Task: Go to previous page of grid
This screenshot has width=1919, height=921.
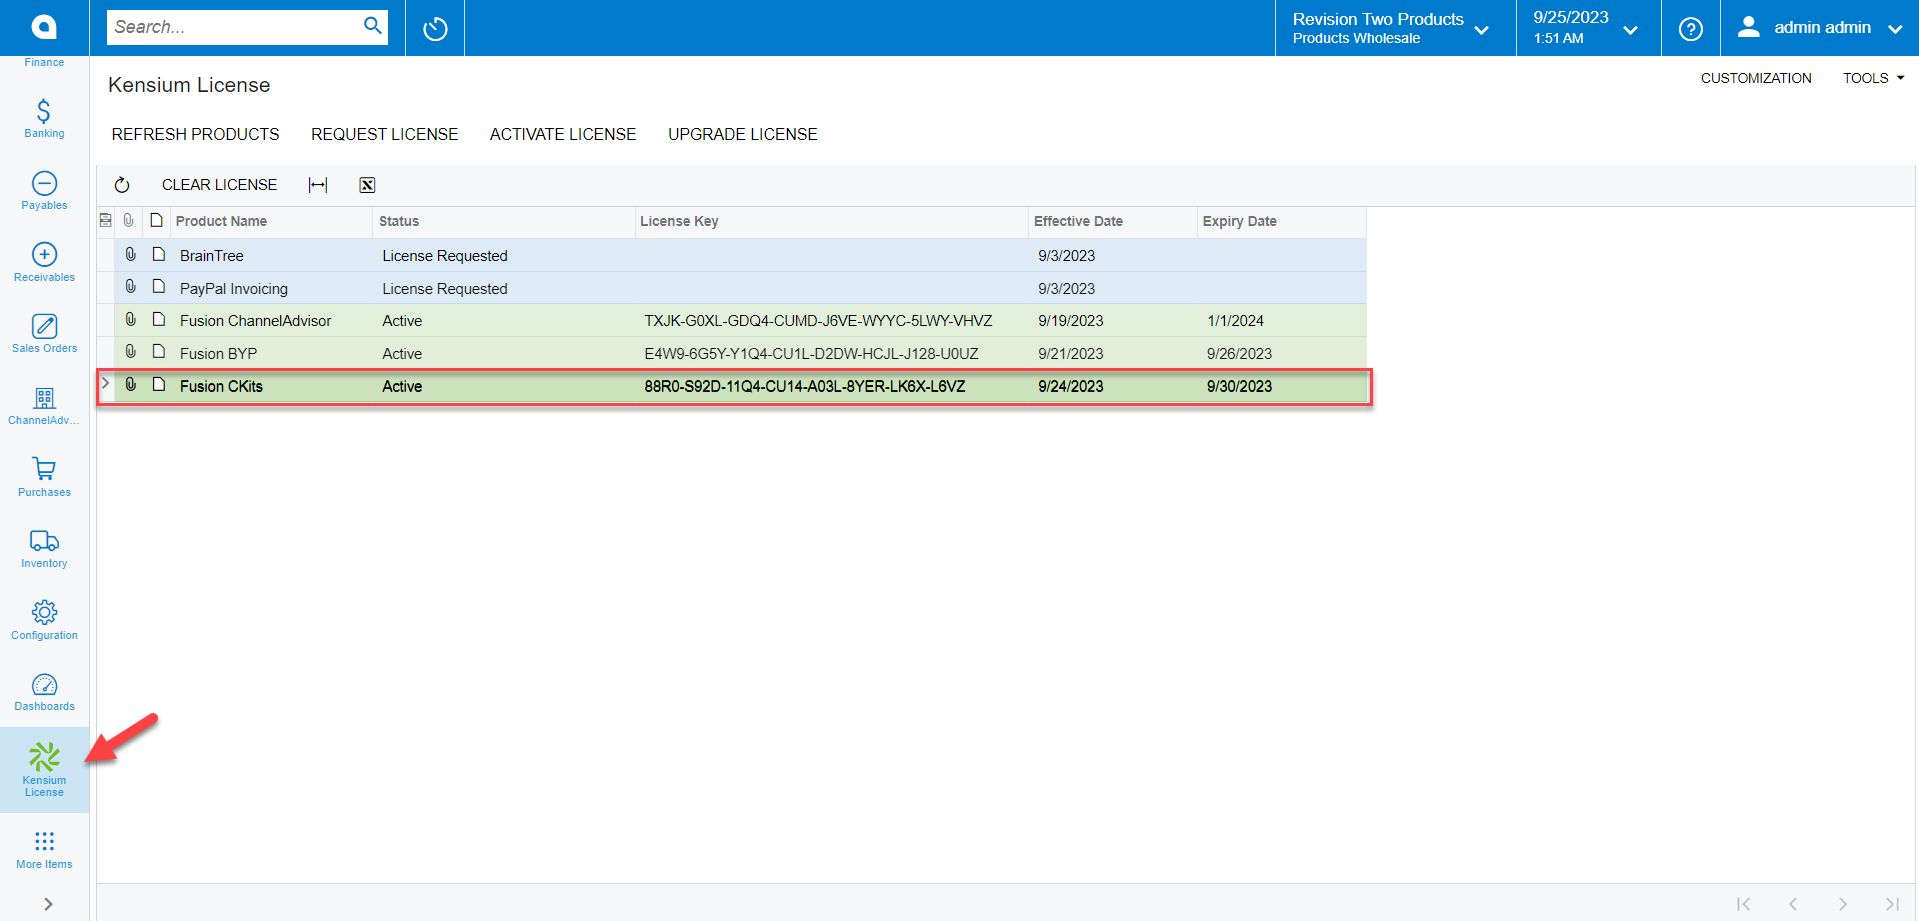Action: point(1793,904)
